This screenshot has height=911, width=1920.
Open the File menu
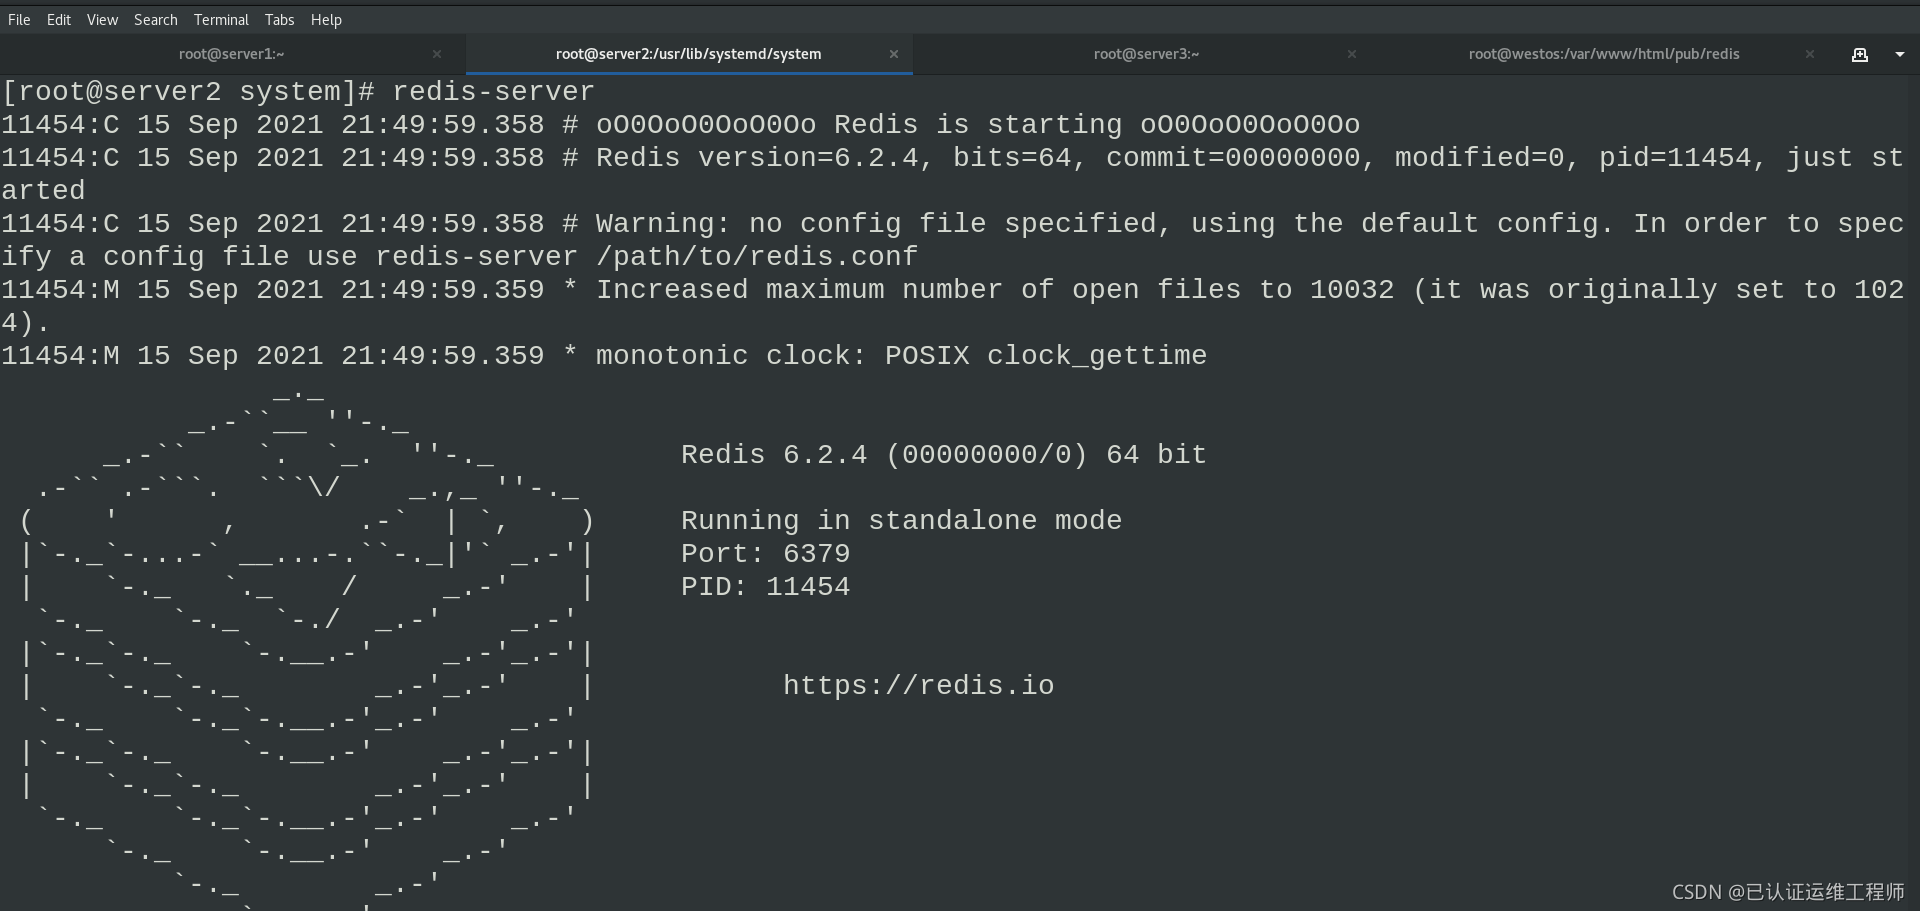click(x=19, y=19)
